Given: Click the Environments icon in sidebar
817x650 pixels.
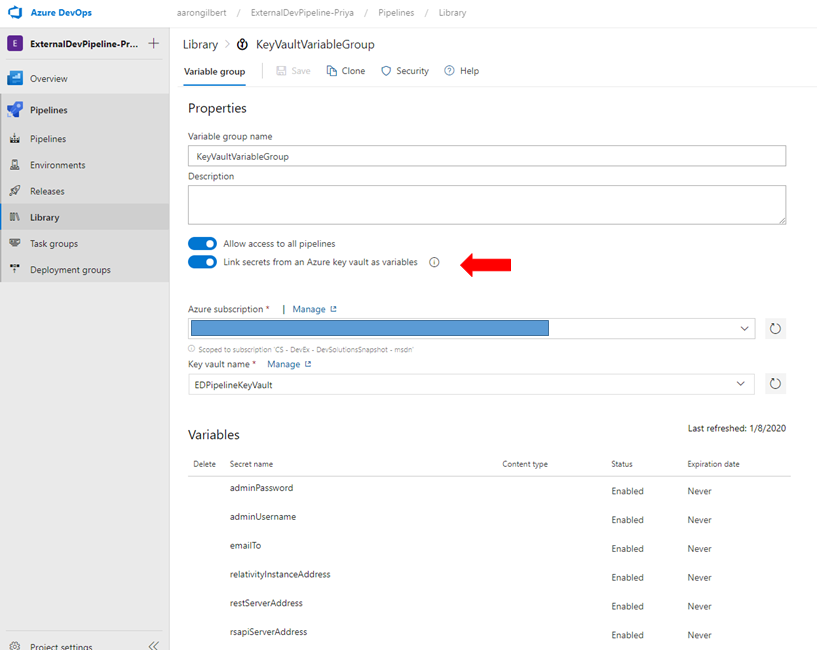Looking at the screenshot, I should pos(15,165).
